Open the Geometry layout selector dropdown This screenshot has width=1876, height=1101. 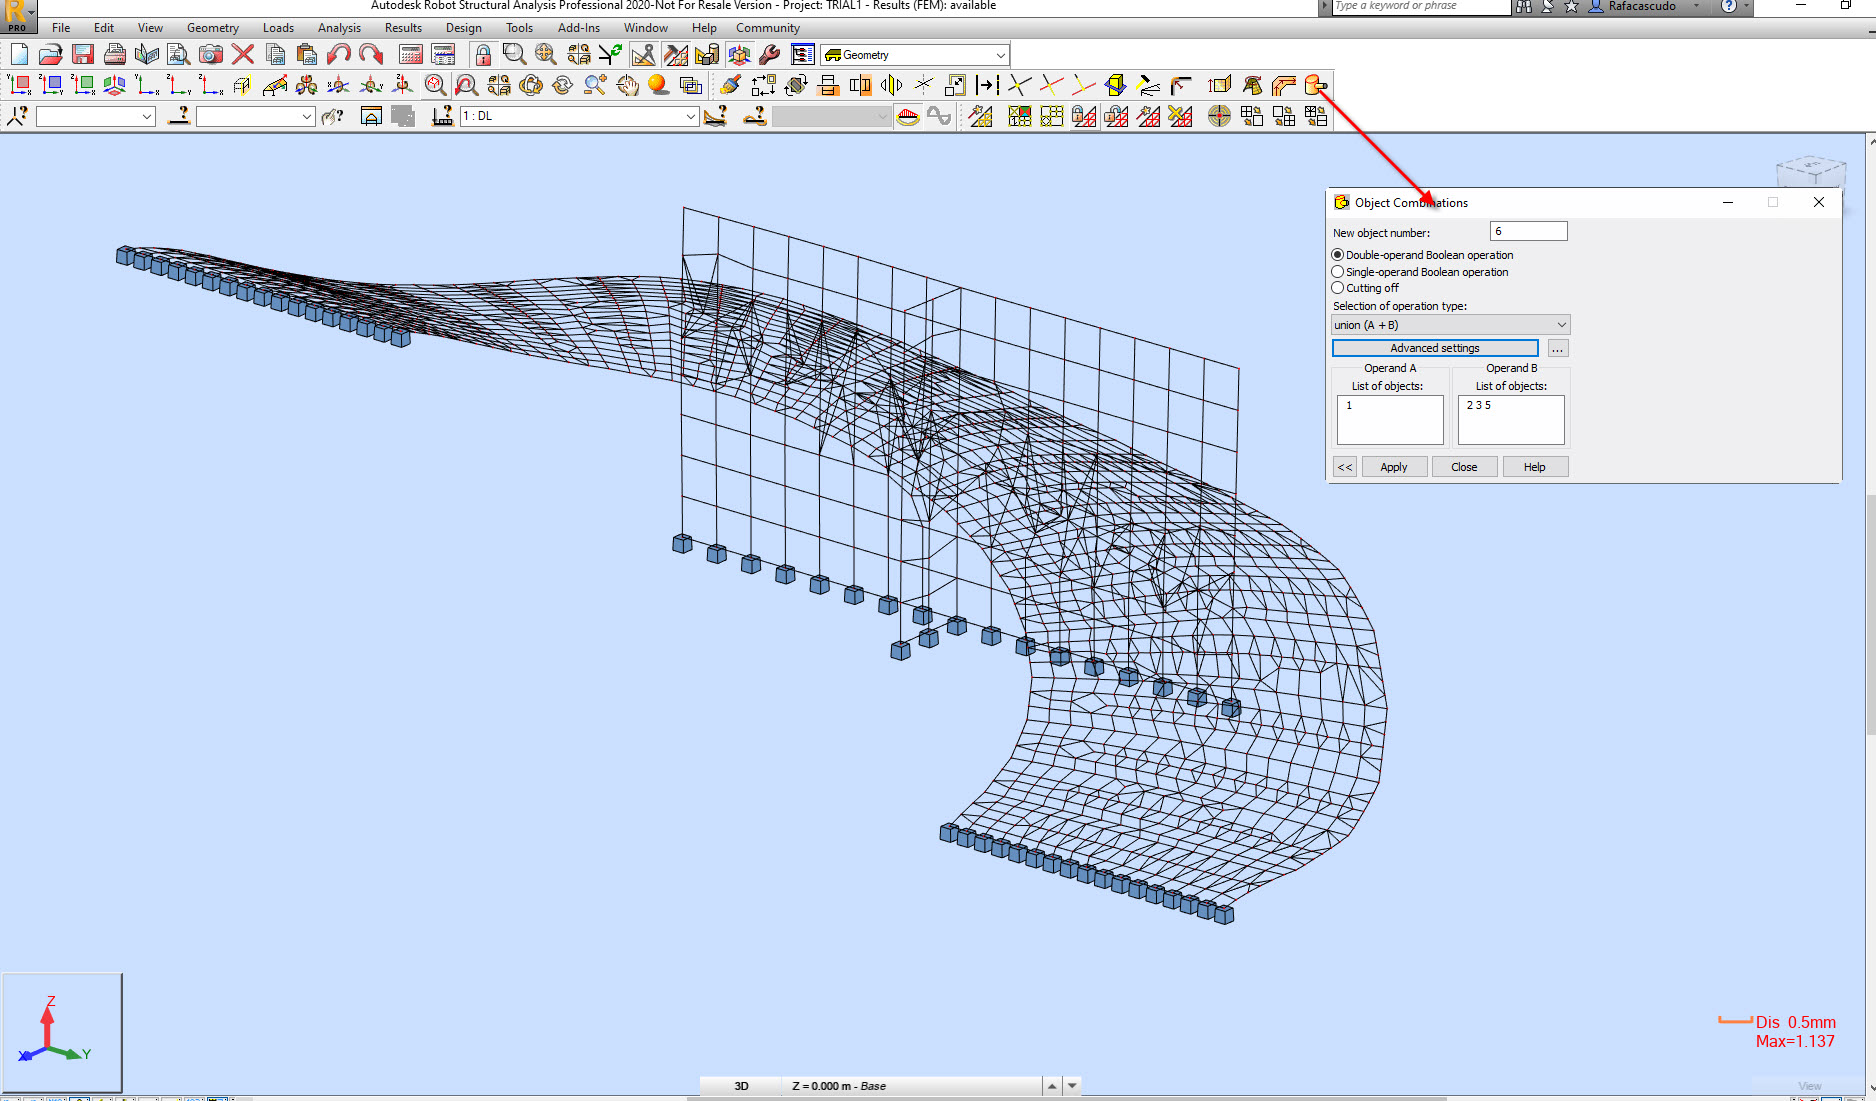tap(1002, 55)
